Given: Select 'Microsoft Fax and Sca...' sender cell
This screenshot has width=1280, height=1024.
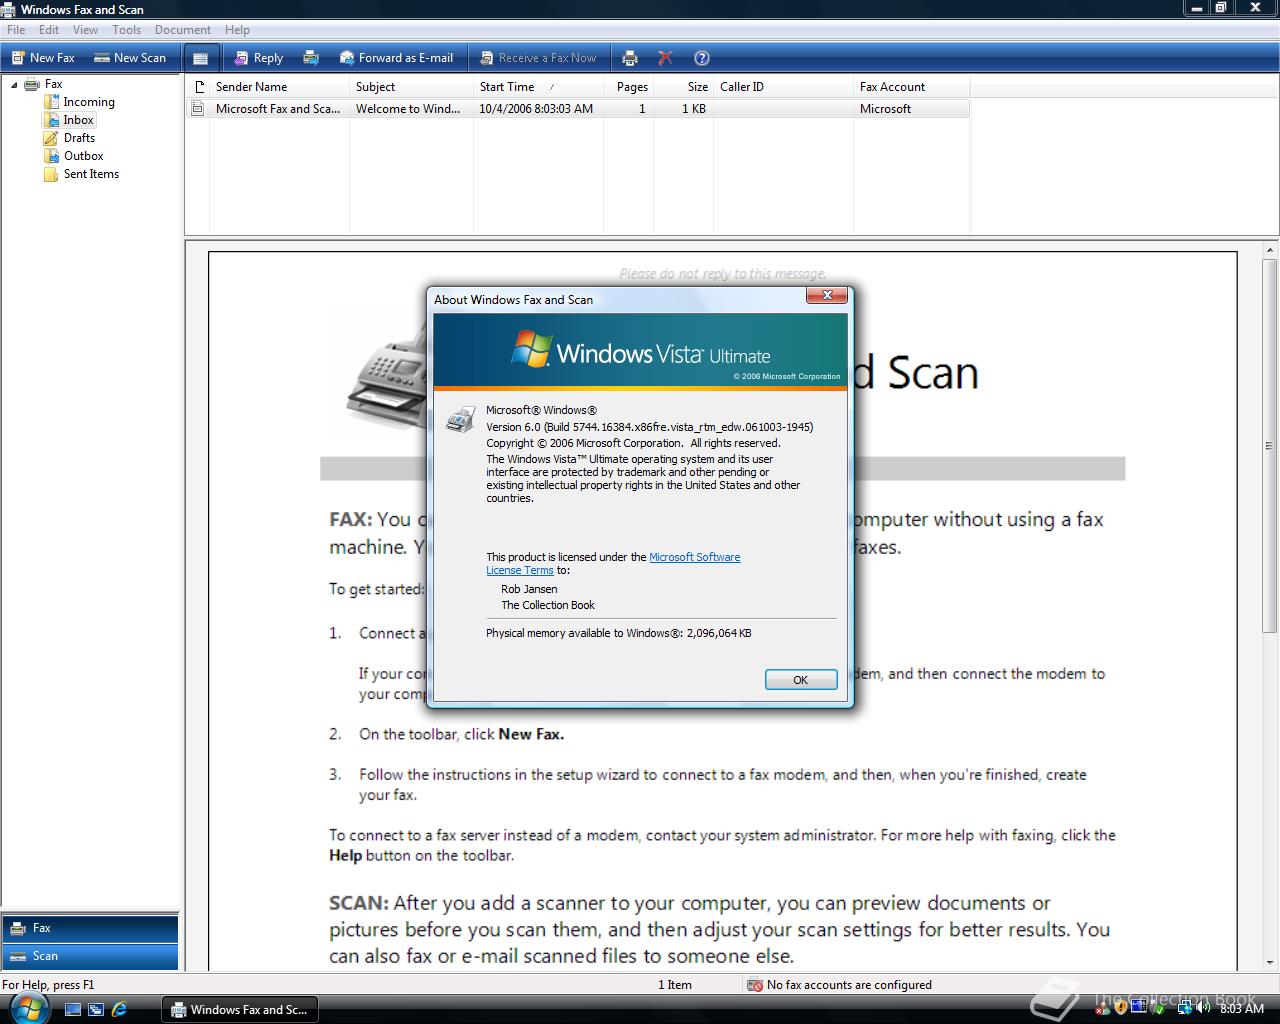Looking at the screenshot, I should (x=278, y=109).
